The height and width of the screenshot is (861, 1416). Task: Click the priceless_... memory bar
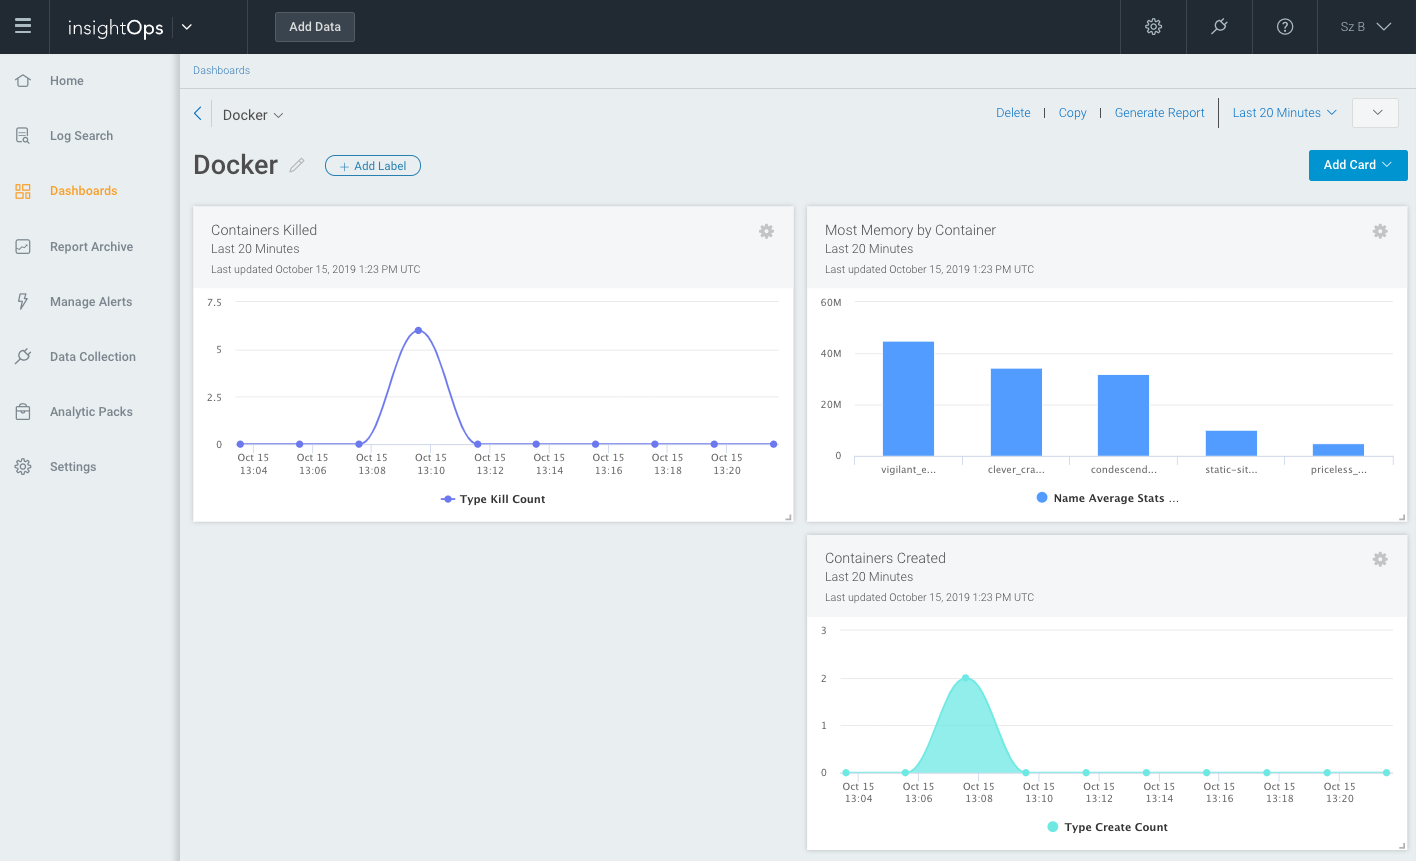1338,450
